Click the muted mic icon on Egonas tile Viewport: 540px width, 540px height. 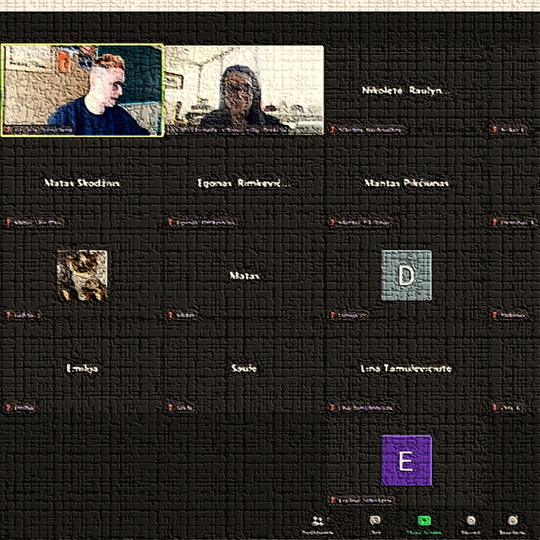170,222
